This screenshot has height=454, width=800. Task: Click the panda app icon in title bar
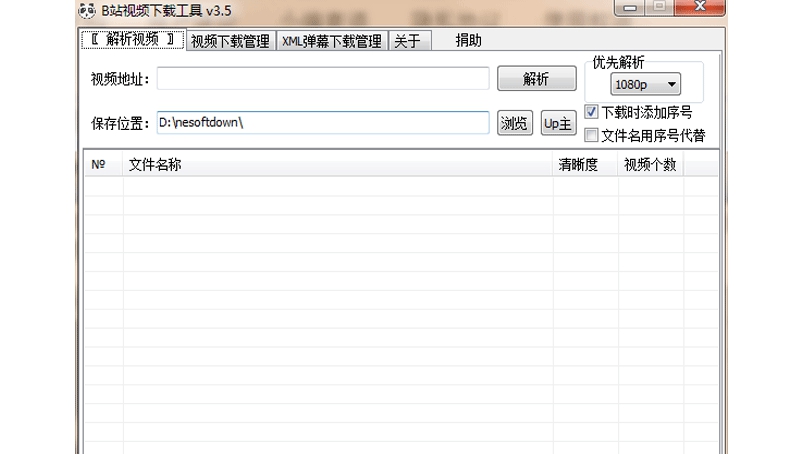pos(87,11)
